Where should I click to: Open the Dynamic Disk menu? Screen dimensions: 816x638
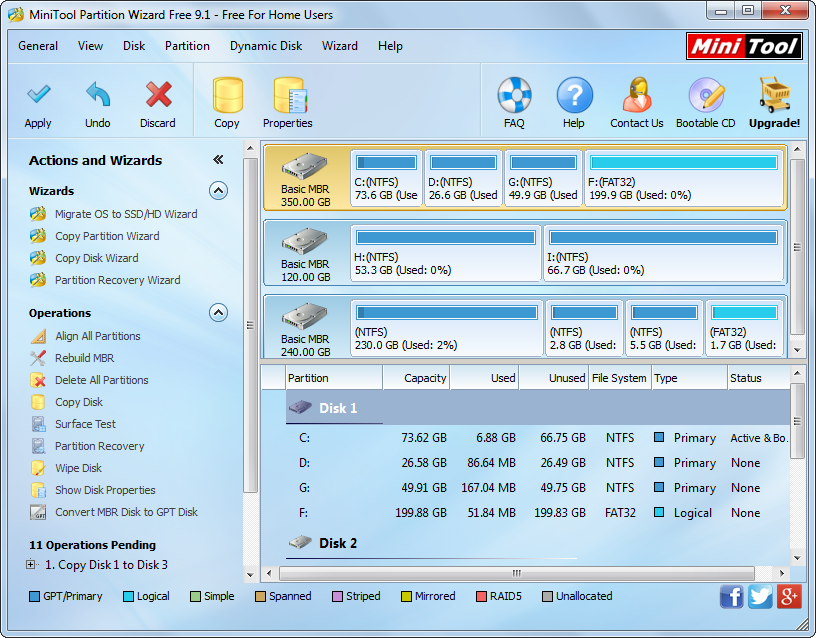pyautogui.click(x=266, y=46)
